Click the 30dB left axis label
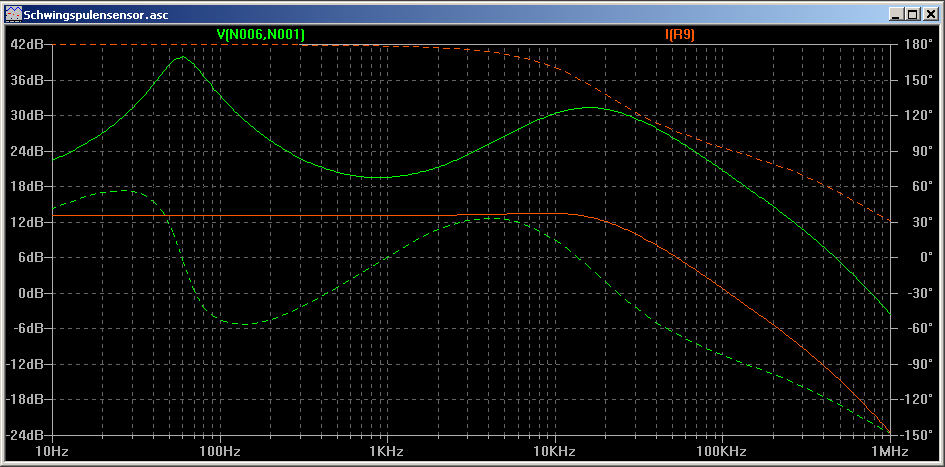Viewport: 945px width, 467px height. [x=28, y=116]
